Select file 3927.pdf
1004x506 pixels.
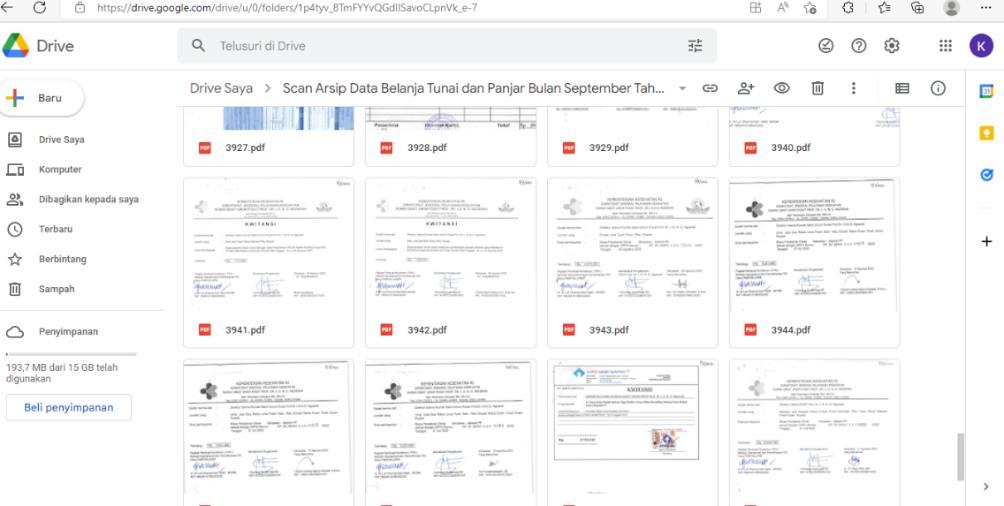click(268, 137)
